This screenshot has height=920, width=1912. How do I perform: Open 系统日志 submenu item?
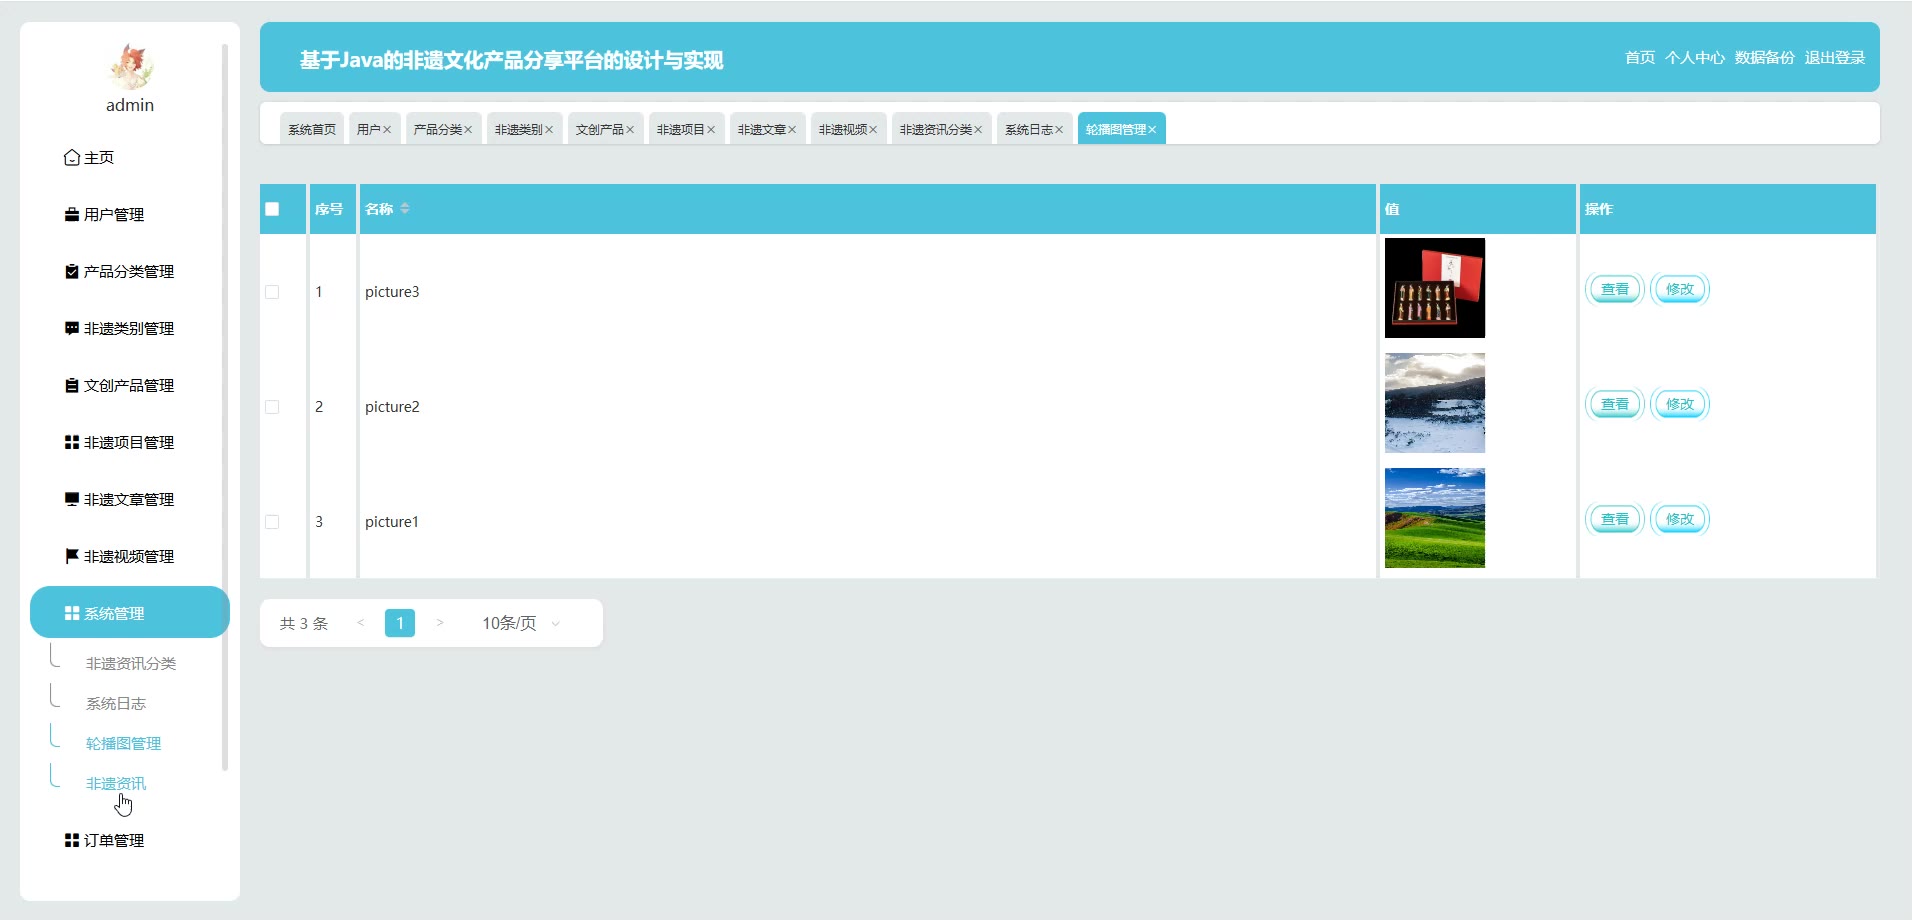(x=116, y=704)
